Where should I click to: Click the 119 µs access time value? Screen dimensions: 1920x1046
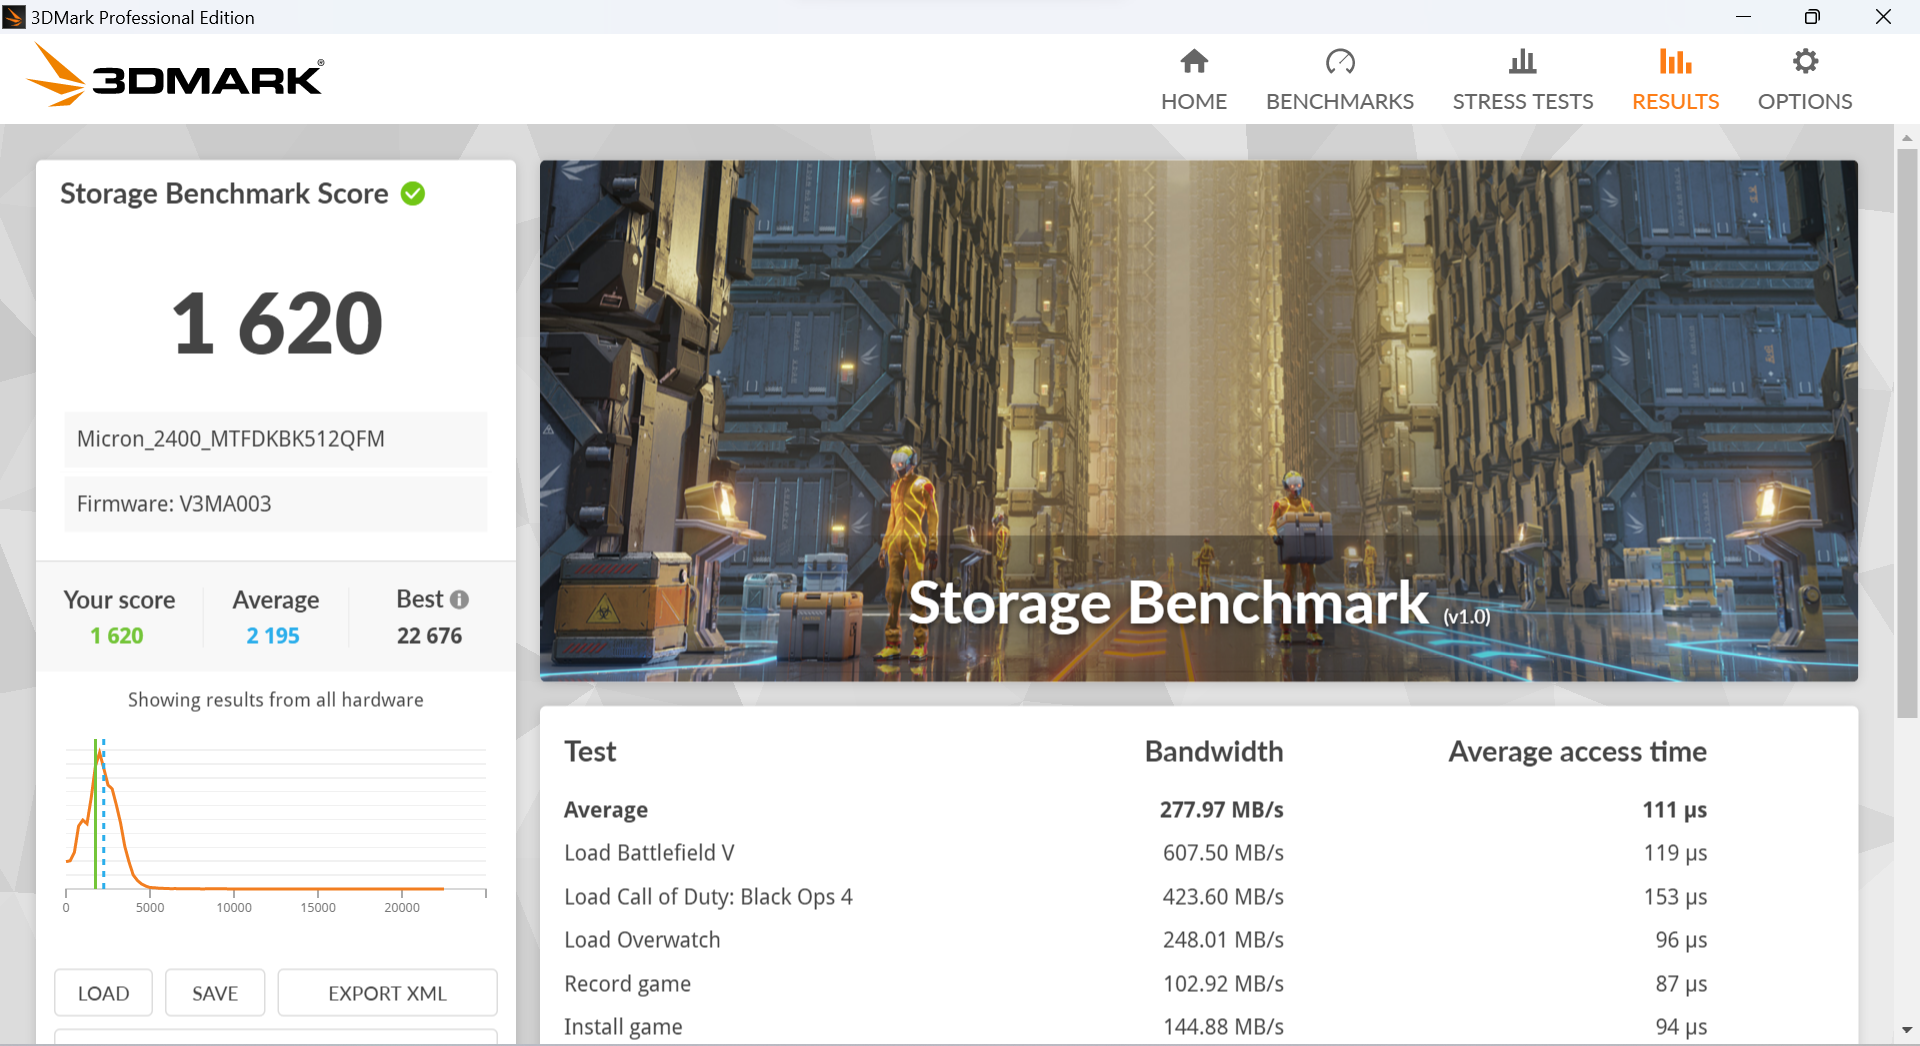coord(1676,853)
